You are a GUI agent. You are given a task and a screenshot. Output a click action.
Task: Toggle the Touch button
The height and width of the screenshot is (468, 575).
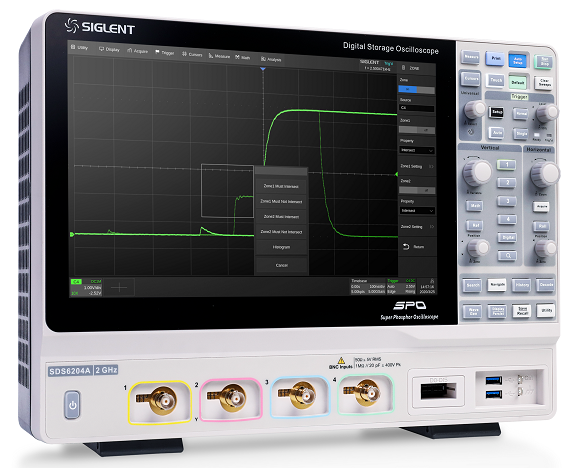click(496, 80)
